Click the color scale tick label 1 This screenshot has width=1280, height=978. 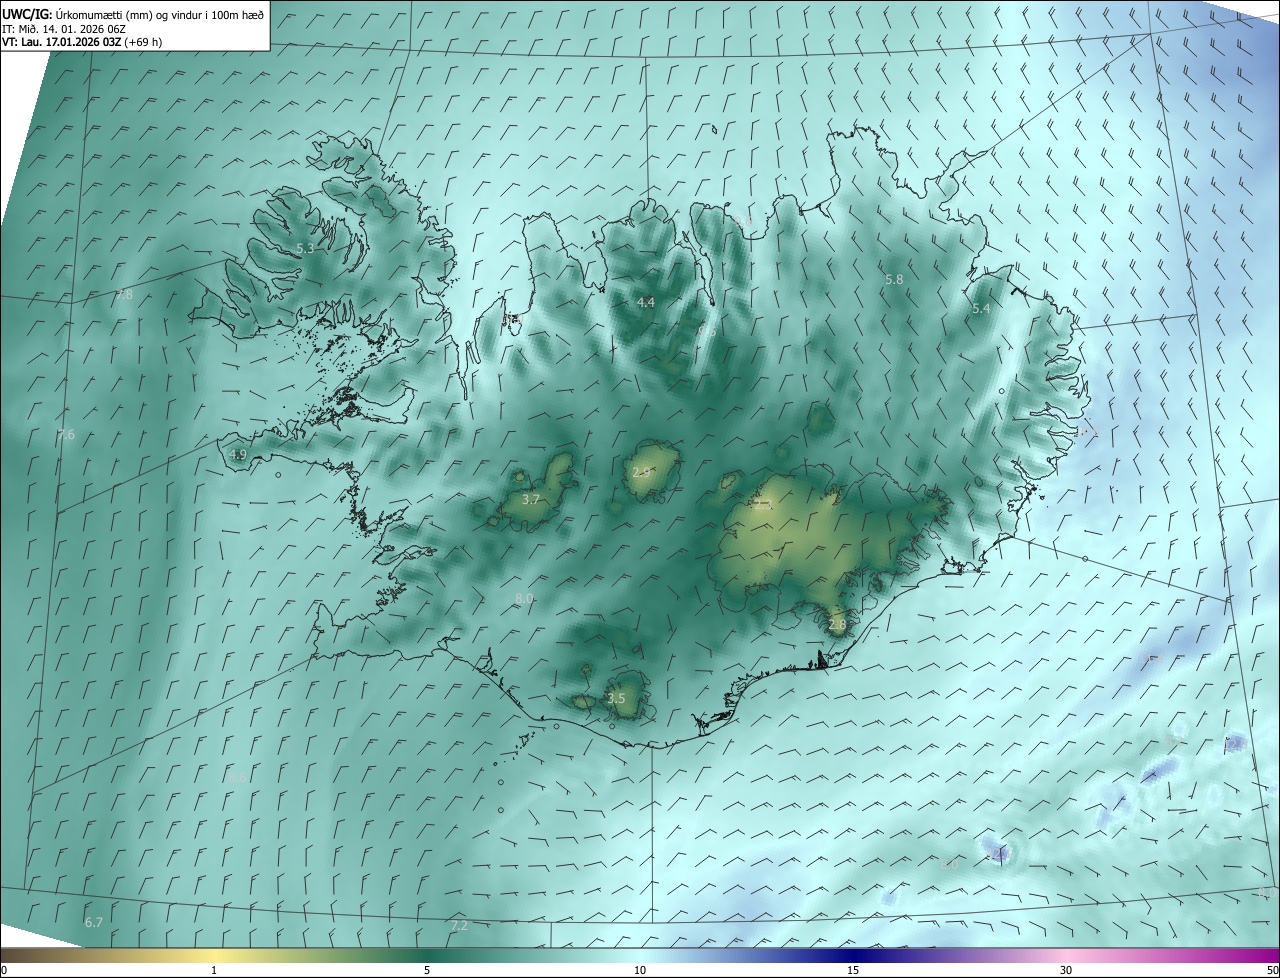(214, 970)
